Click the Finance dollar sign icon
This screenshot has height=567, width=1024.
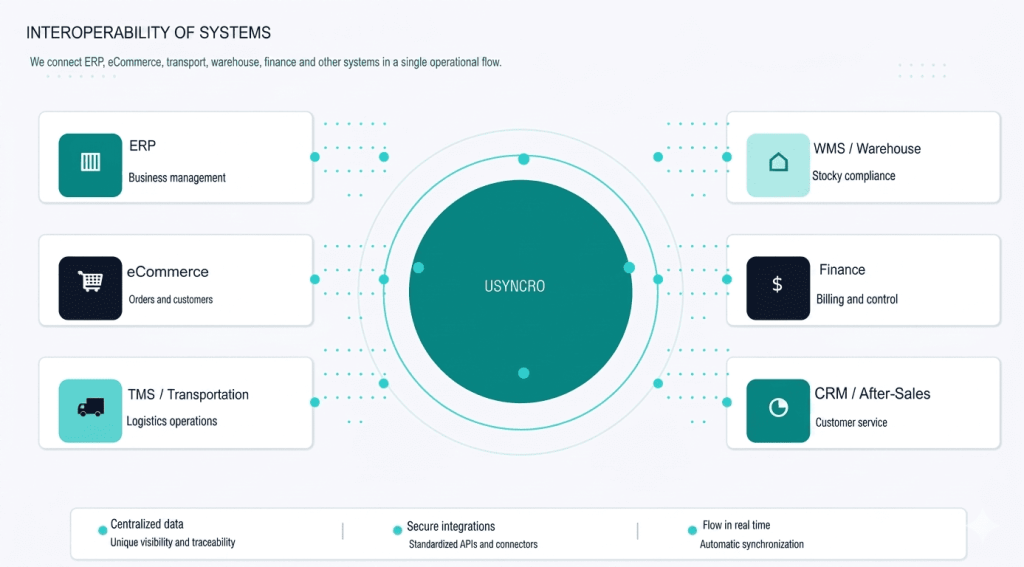pyautogui.click(x=778, y=288)
